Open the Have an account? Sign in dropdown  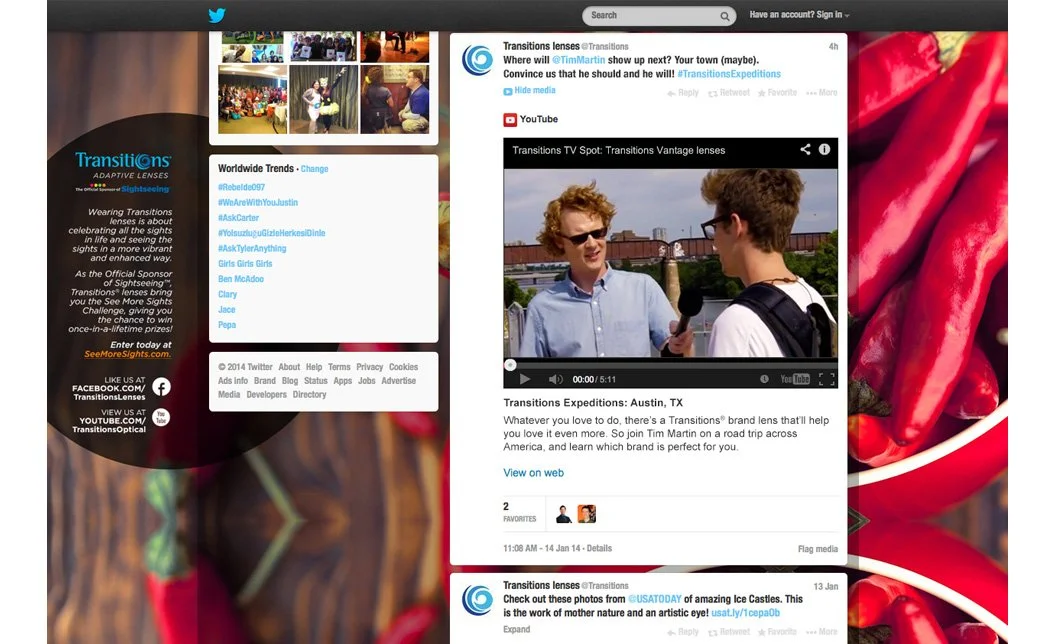tap(799, 15)
